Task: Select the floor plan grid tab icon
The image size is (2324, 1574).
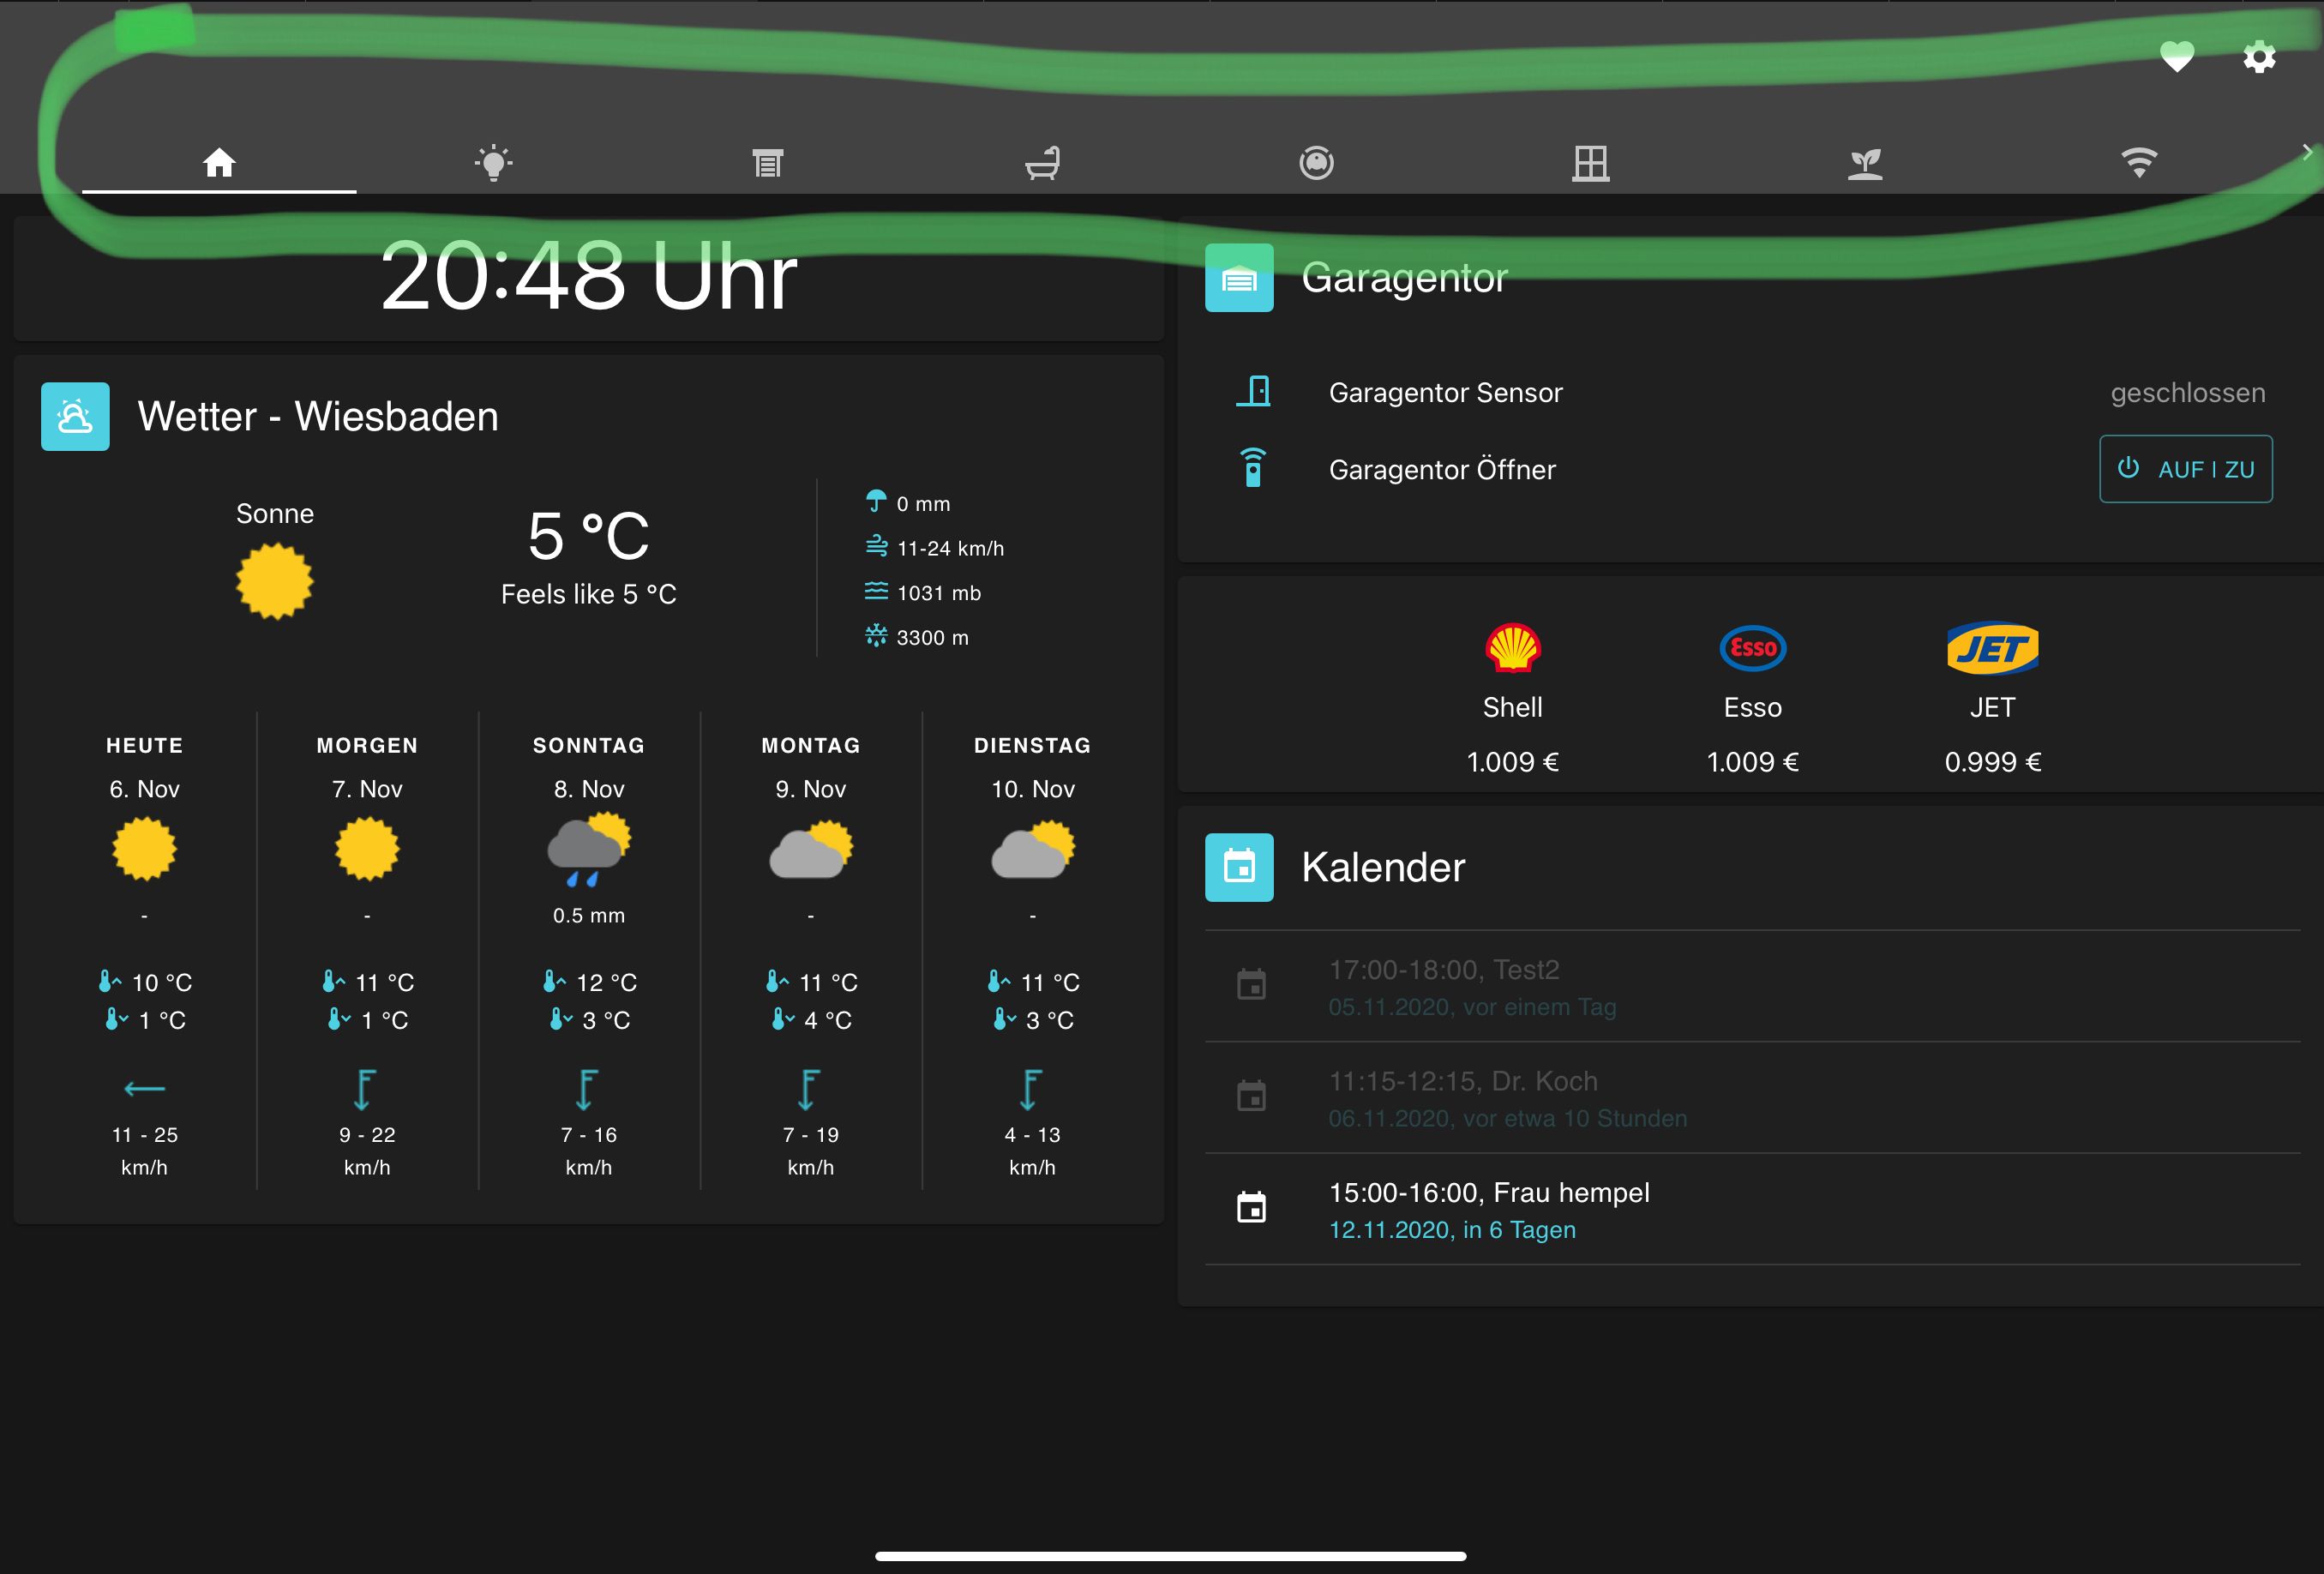Action: point(1590,162)
